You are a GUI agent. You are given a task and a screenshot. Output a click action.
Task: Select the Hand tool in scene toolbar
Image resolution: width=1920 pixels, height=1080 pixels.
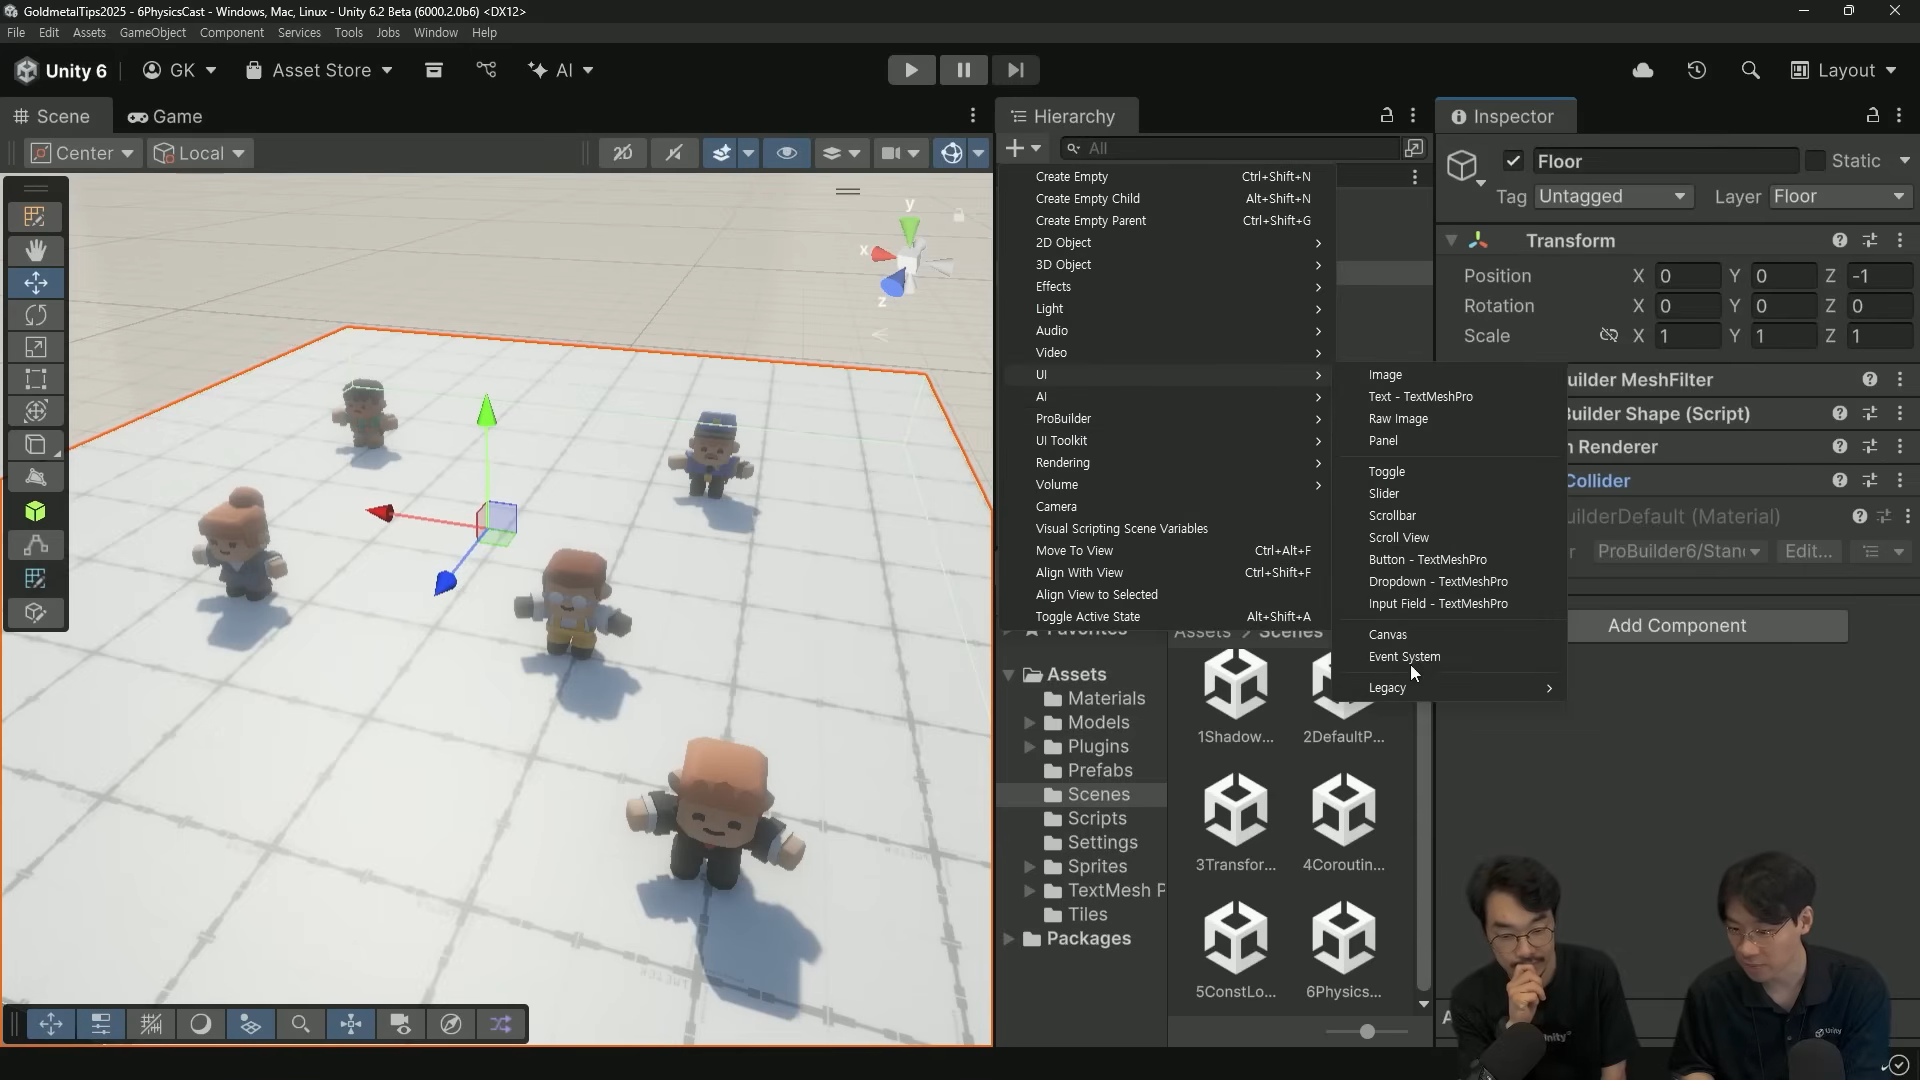36,250
